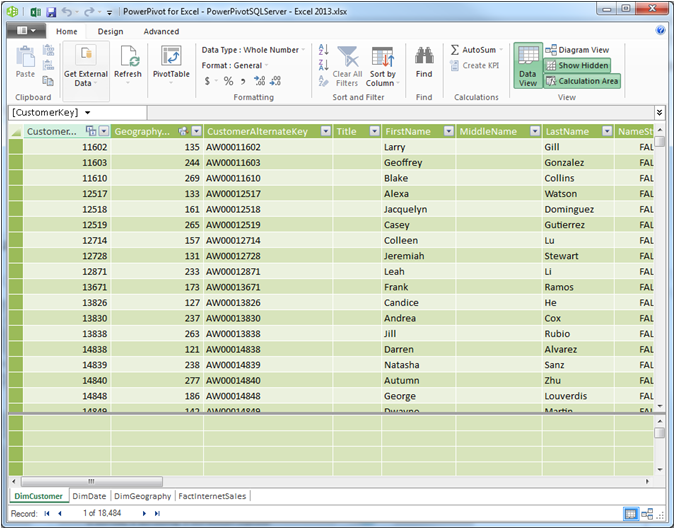Go to last record
675x529 pixels.
pos(157,514)
